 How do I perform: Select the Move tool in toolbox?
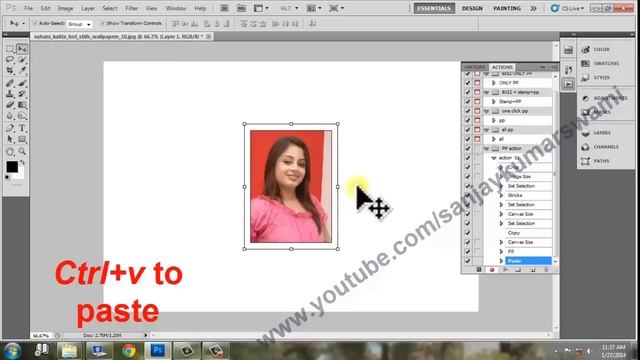[22, 49]
